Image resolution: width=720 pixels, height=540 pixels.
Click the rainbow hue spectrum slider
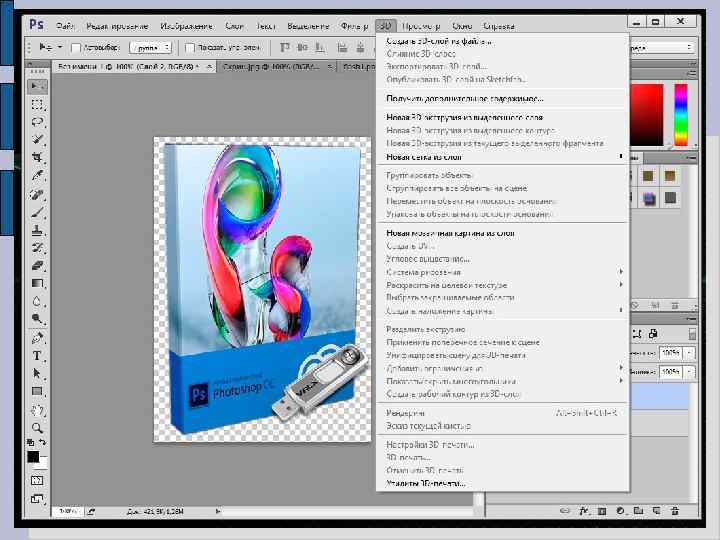pos(681,115)
